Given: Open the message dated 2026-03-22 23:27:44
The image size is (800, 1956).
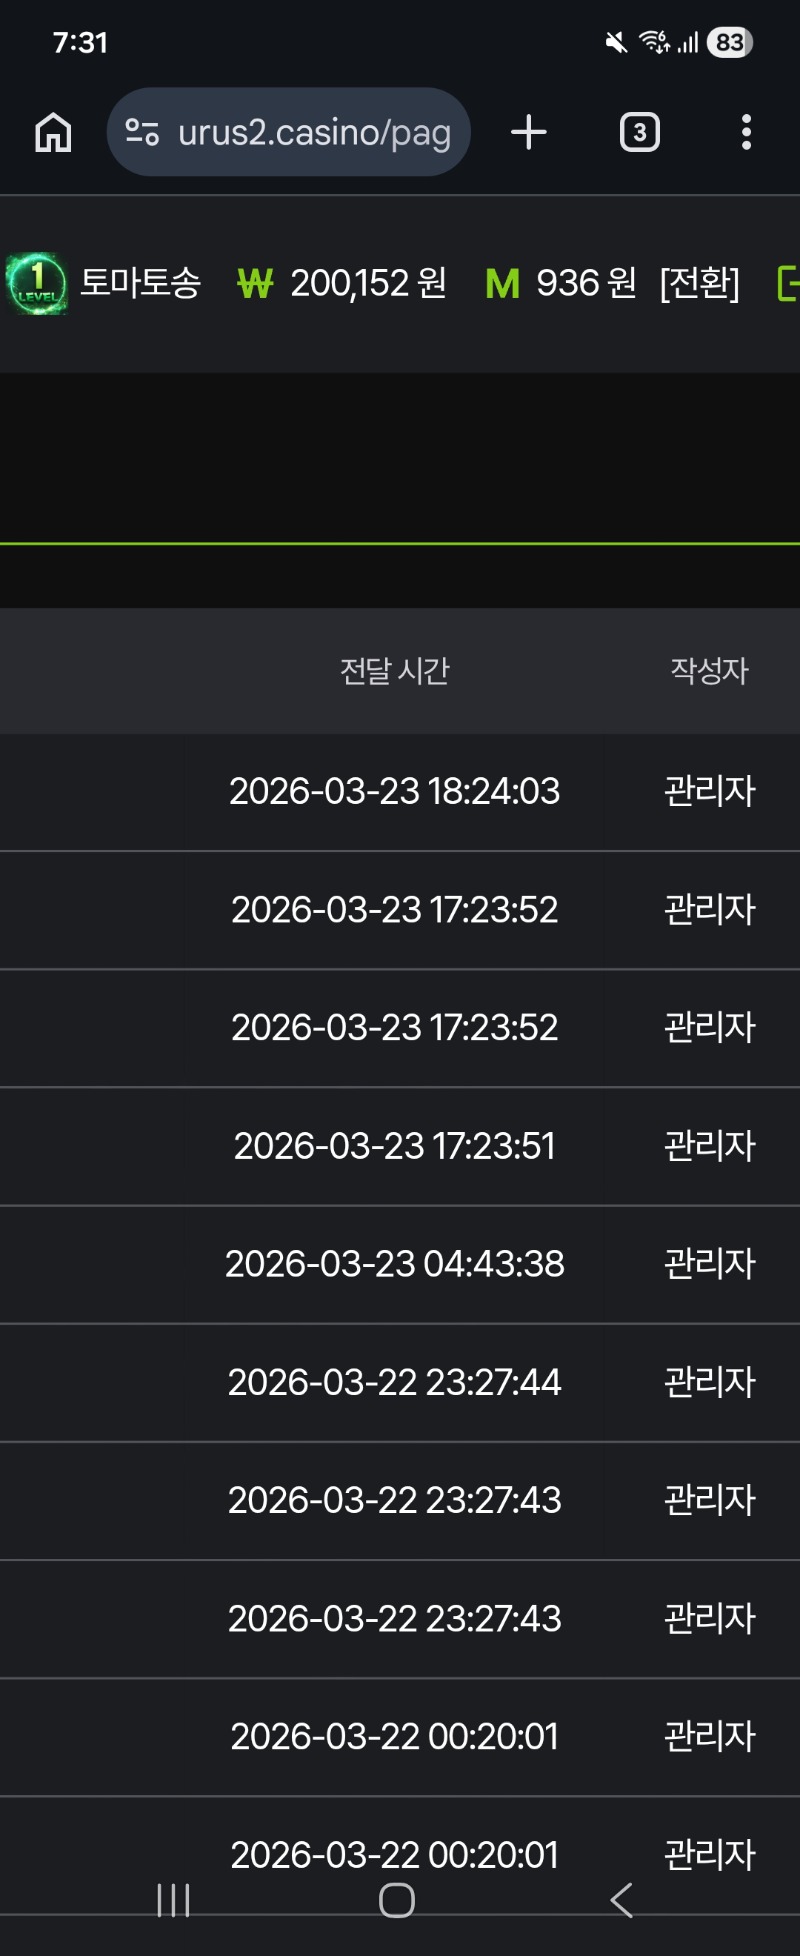Looking at the screenshot, I should click(394, 1382).
